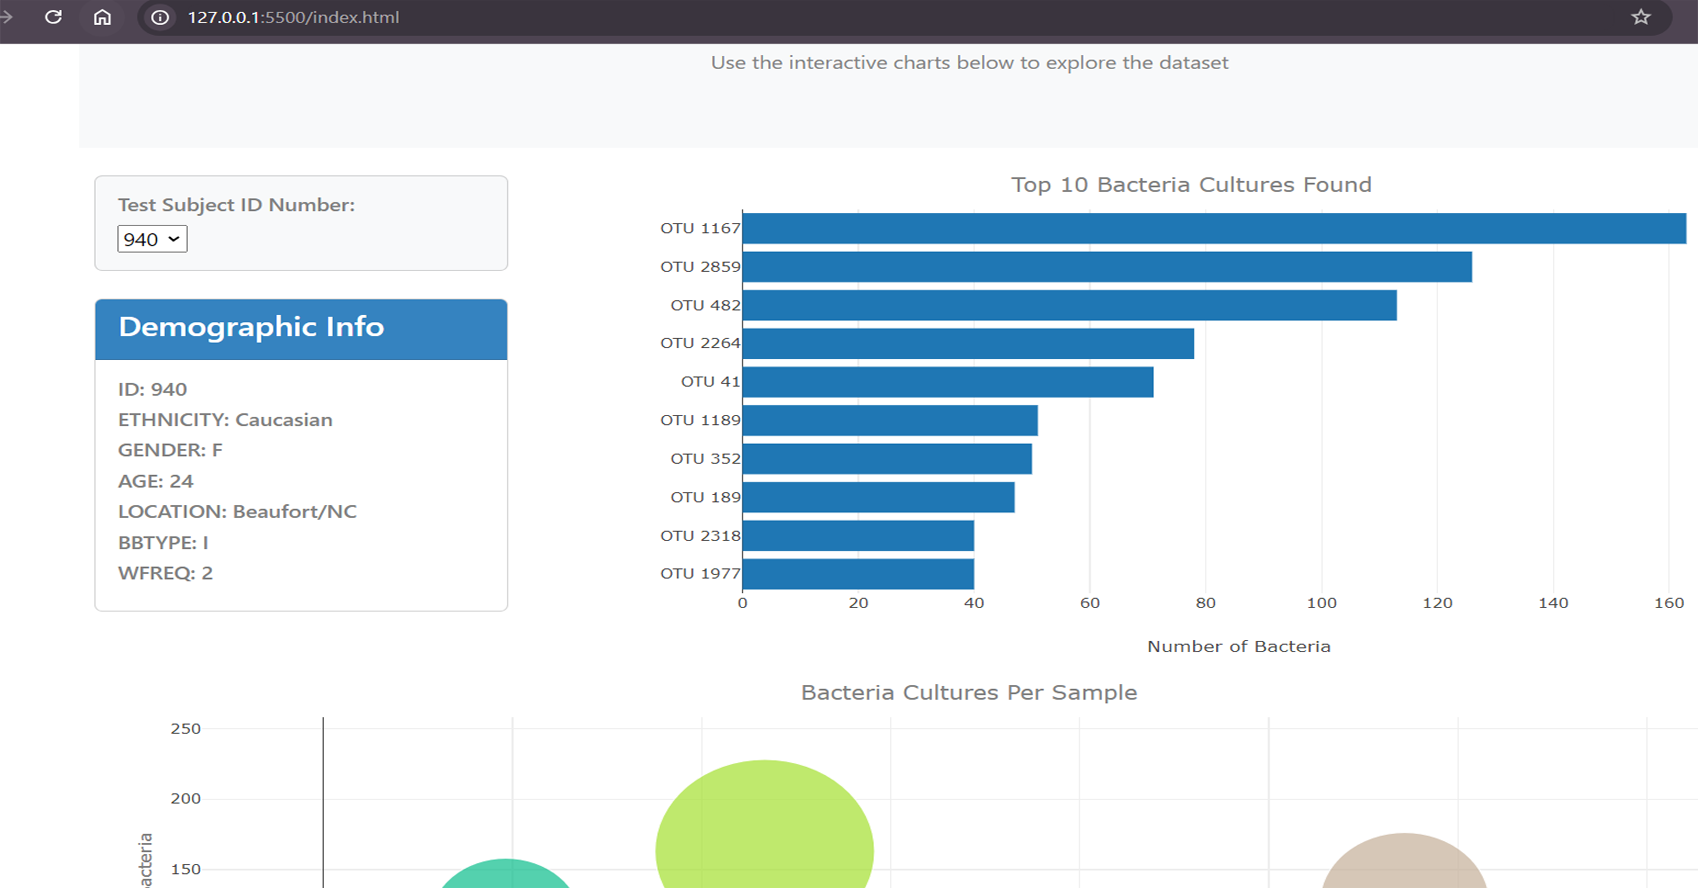Reload the page with the refresh icon
The image size is (1698, 888).
coord(53,17)
